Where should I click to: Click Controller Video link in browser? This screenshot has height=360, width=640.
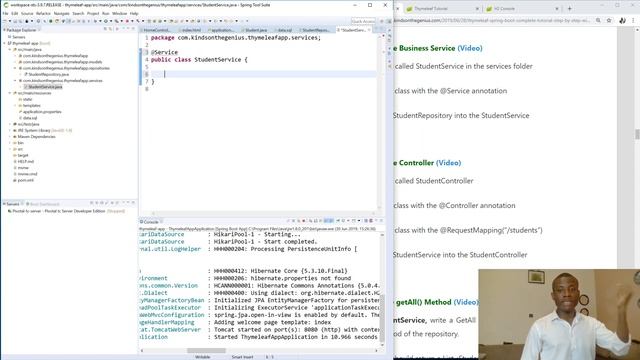[448, 163]
